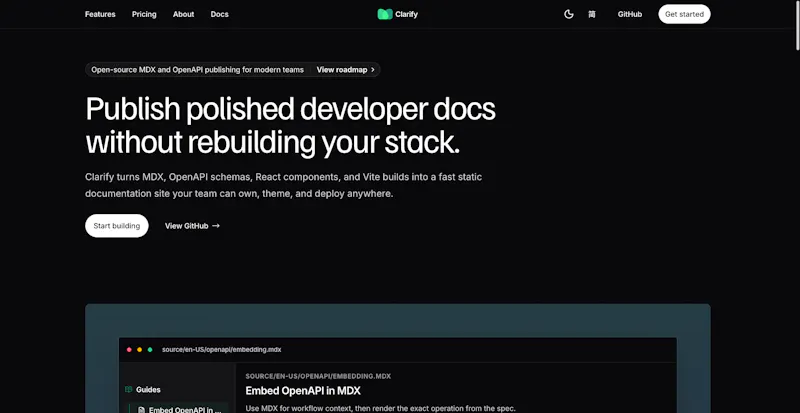Screen dimensions: 800x413
Task: Click the Clarify logo icon
Action: (385, 14)
